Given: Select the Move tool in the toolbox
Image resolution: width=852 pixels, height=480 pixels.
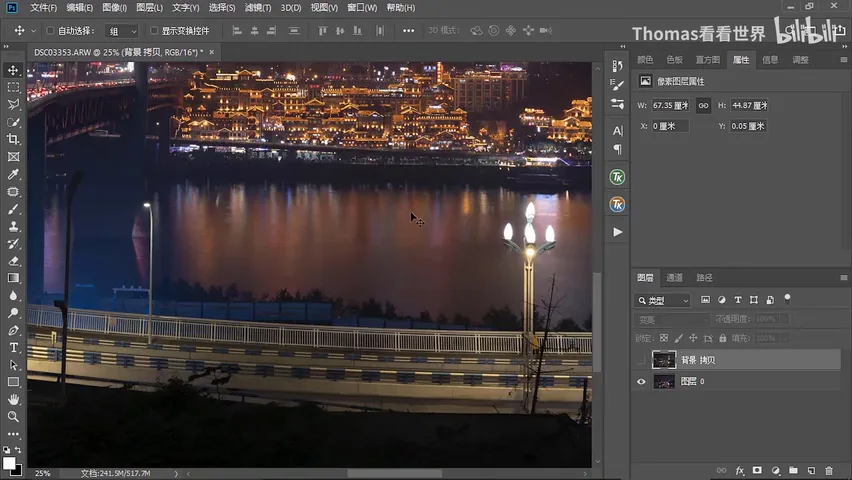Looking at the screenshot, I should click(x=14, y=70).
